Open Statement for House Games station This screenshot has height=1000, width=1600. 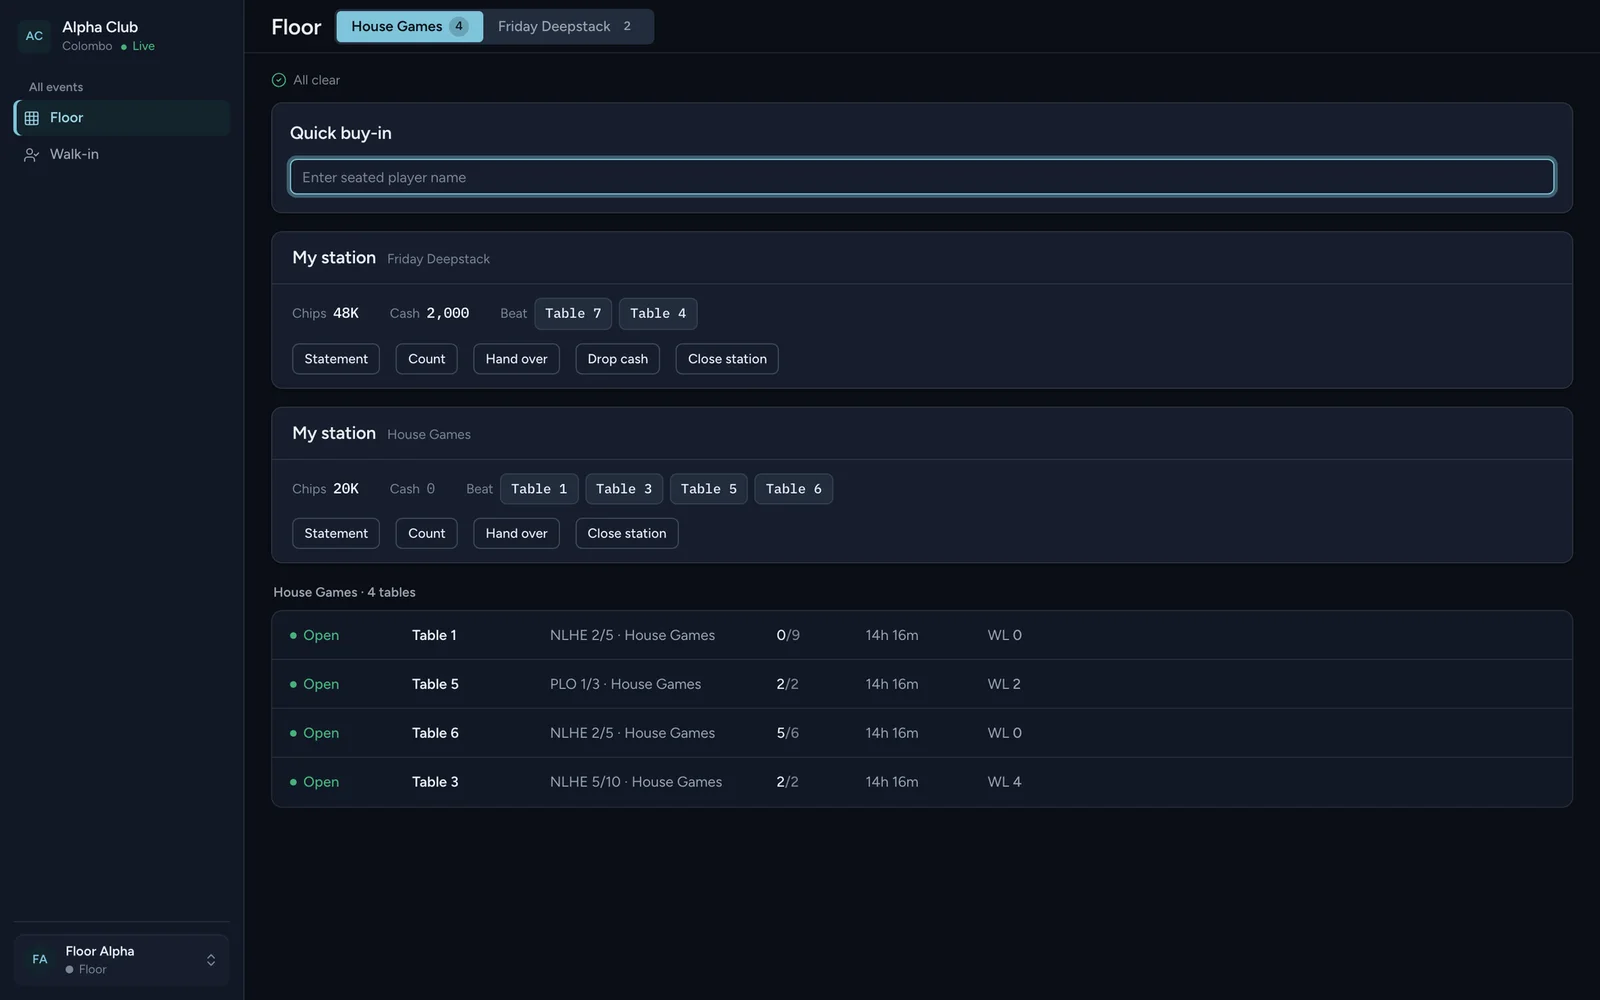coord(336,534)
